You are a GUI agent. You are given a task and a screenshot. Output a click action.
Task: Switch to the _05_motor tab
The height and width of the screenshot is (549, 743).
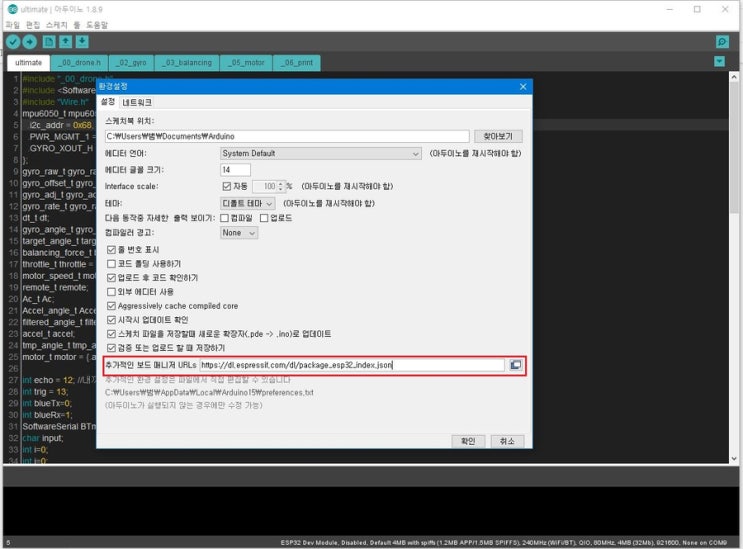(x=246, y=63)
